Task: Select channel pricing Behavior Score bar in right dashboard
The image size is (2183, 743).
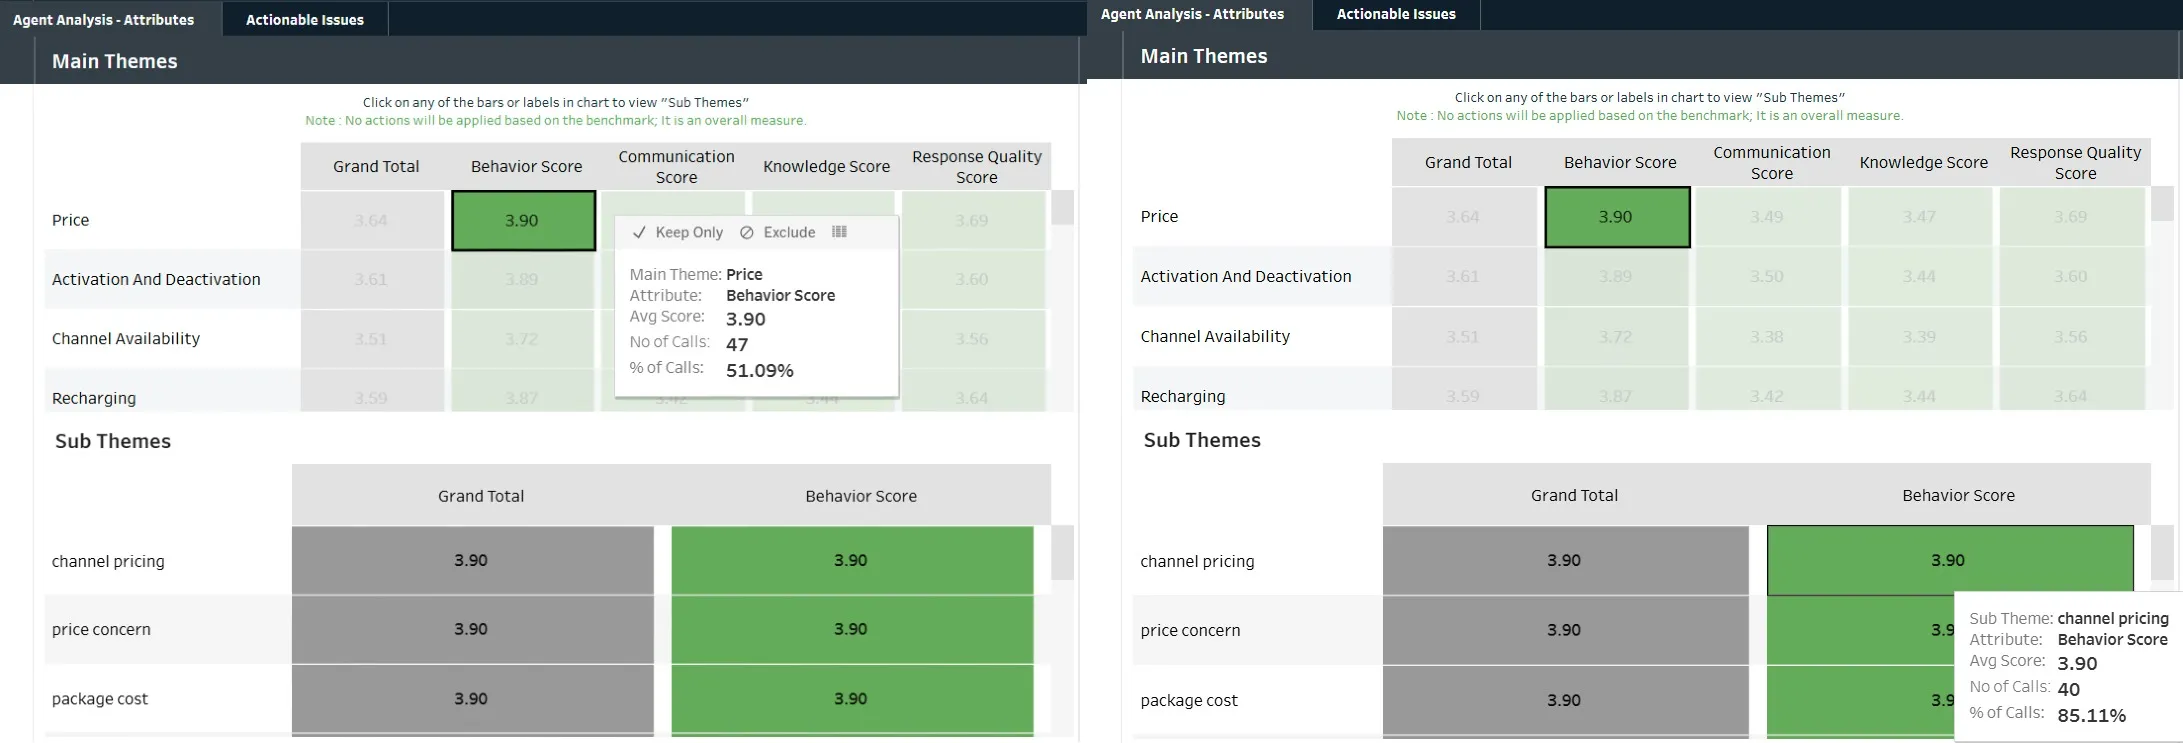Action: 1950,561
